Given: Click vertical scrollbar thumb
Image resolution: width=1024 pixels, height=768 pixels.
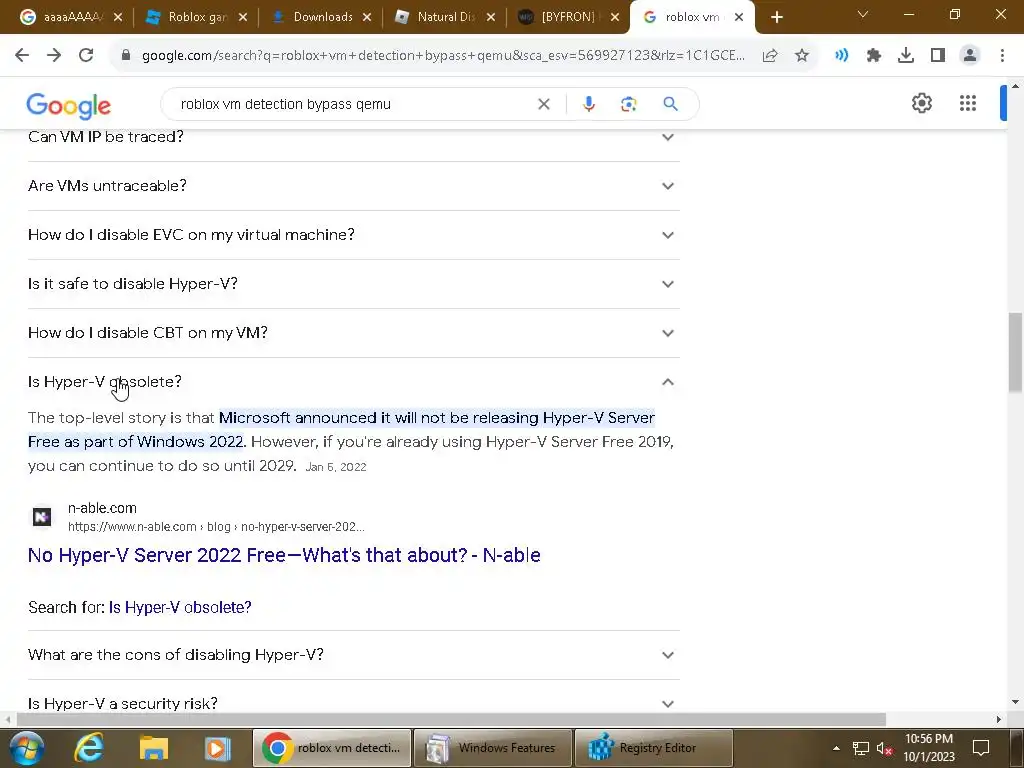Looking at the screenshot, I should [x=1015, y=353].
